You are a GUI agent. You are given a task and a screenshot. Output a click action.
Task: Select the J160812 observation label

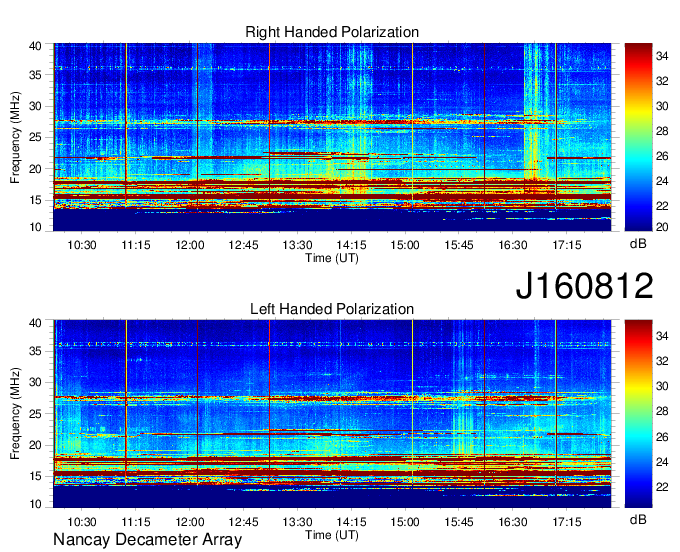pos(584,286)
